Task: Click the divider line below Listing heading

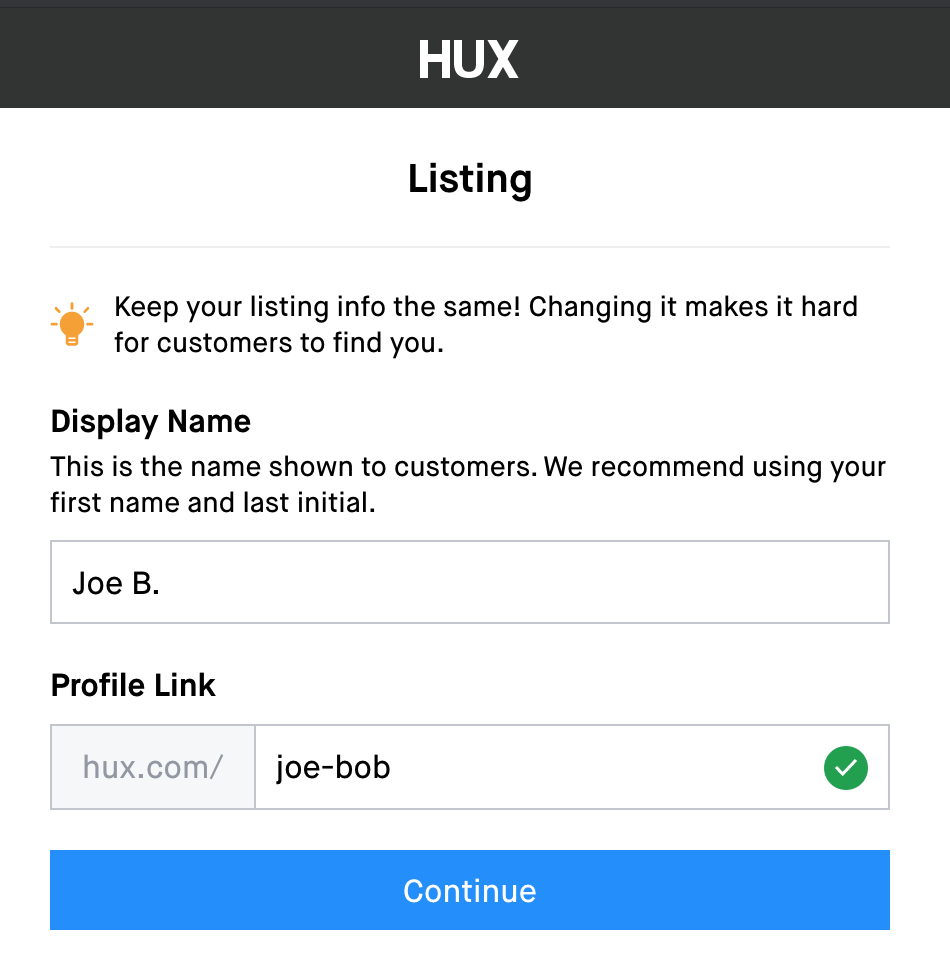Action: 470,247
